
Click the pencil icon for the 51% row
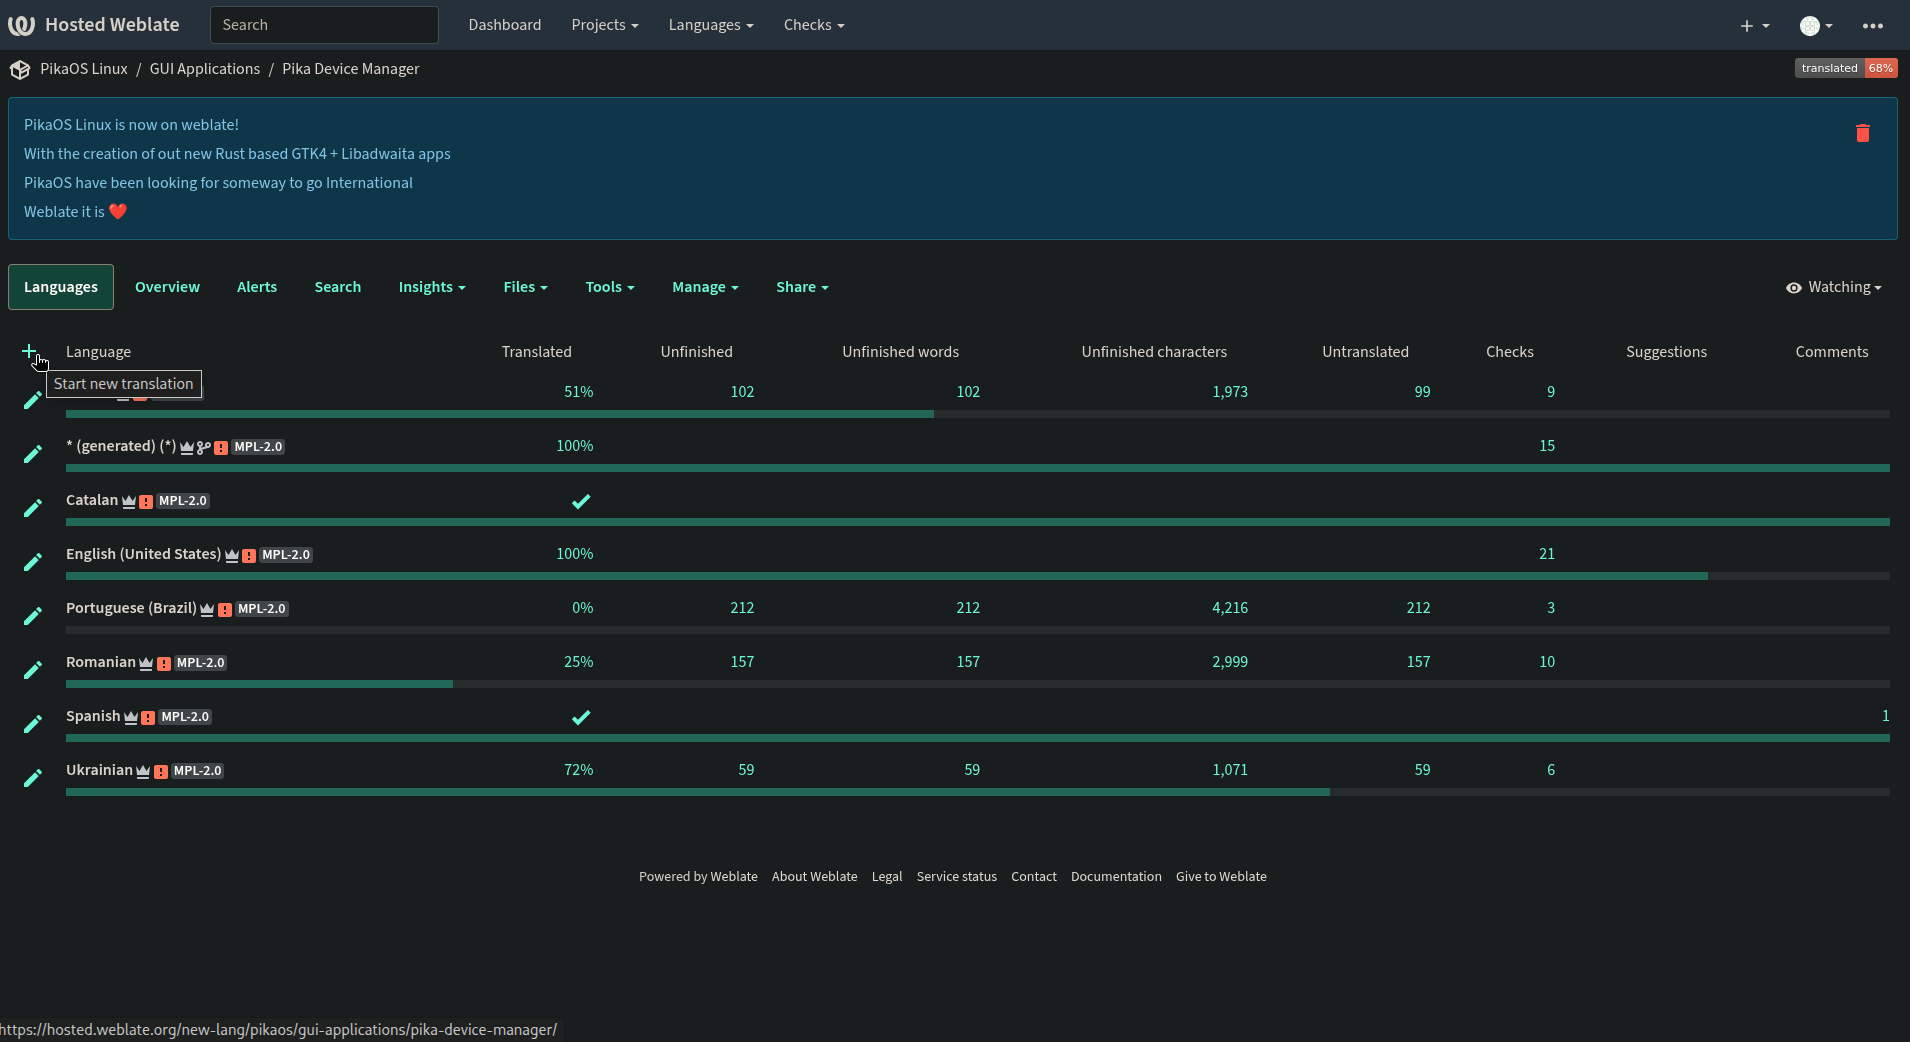33,400
